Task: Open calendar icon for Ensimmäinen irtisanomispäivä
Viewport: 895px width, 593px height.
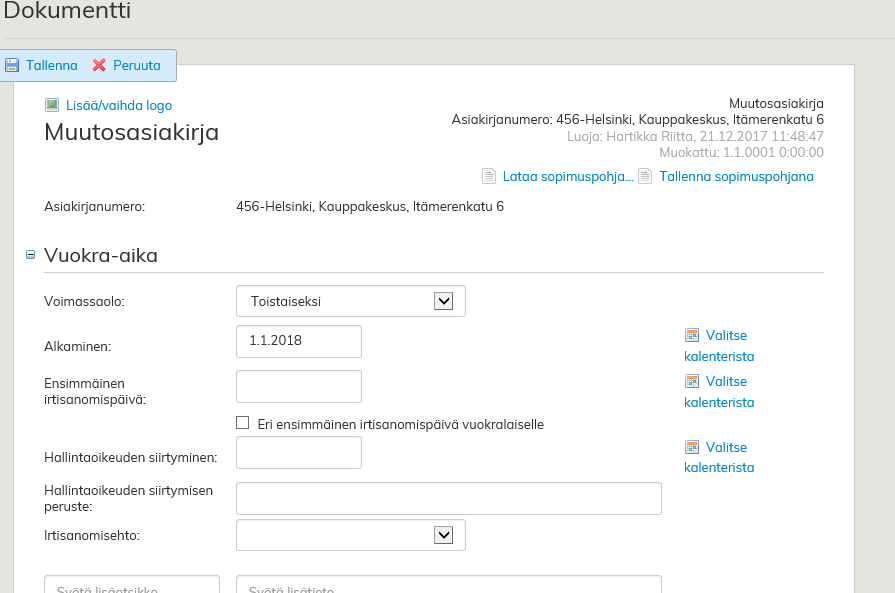Action: [x=691, y=382]
